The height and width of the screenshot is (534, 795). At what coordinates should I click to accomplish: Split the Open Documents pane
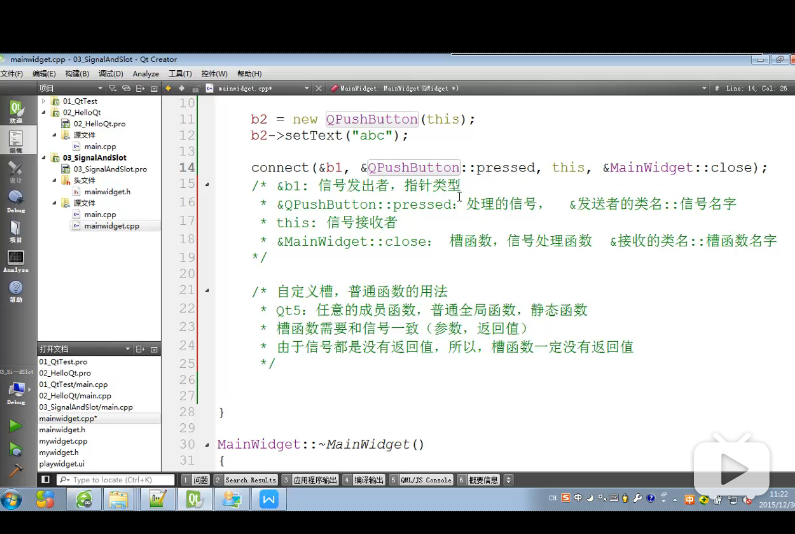pos(140,349)
